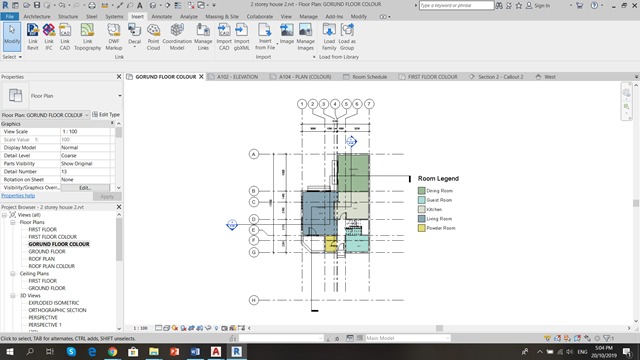640x360 pixels.
Task: Open Skype from the taskbar
Action: click(x=71, y=351)
